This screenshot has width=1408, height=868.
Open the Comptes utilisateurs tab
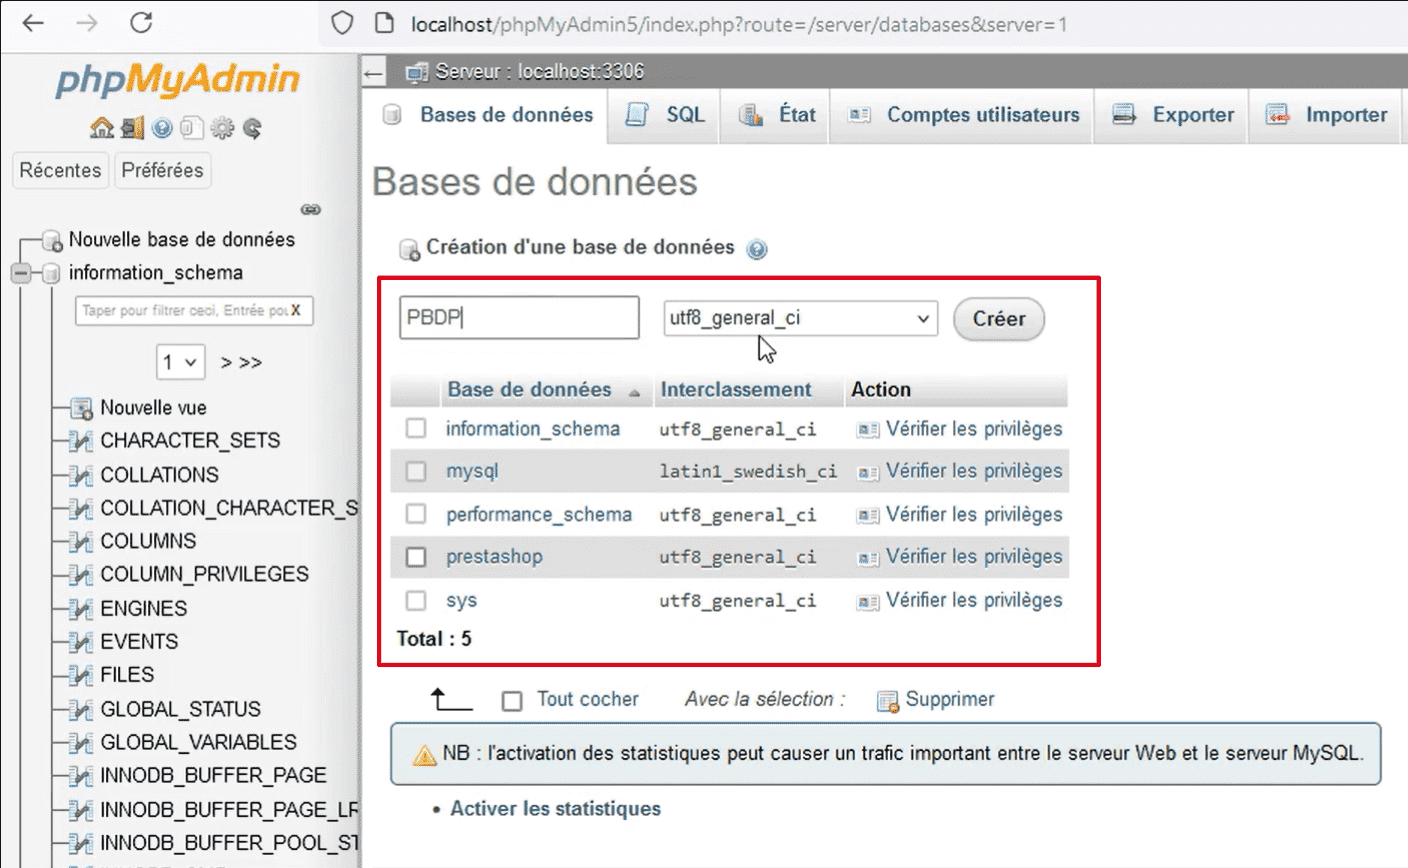[963, 115]
